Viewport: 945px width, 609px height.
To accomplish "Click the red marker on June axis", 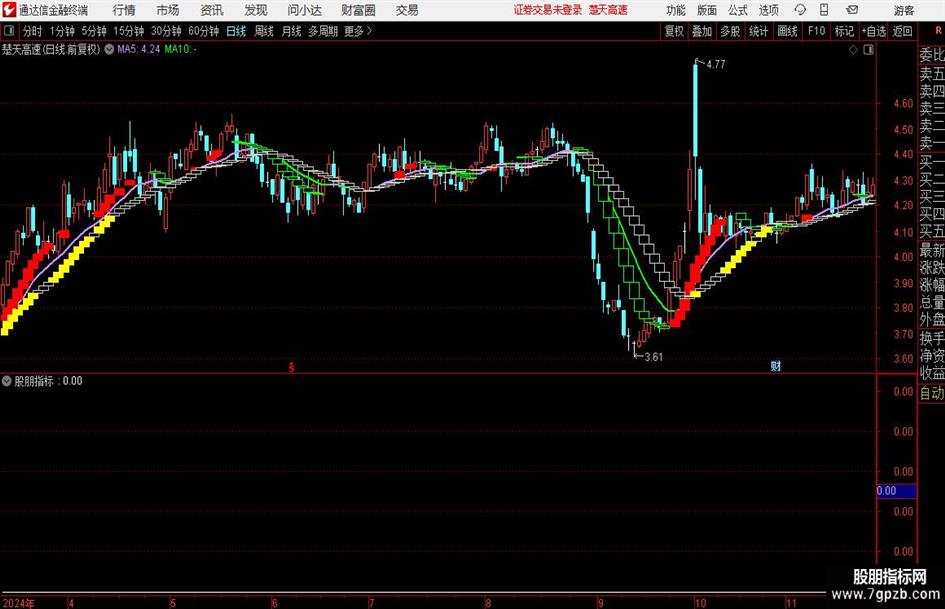I will [x=292, y=367].
